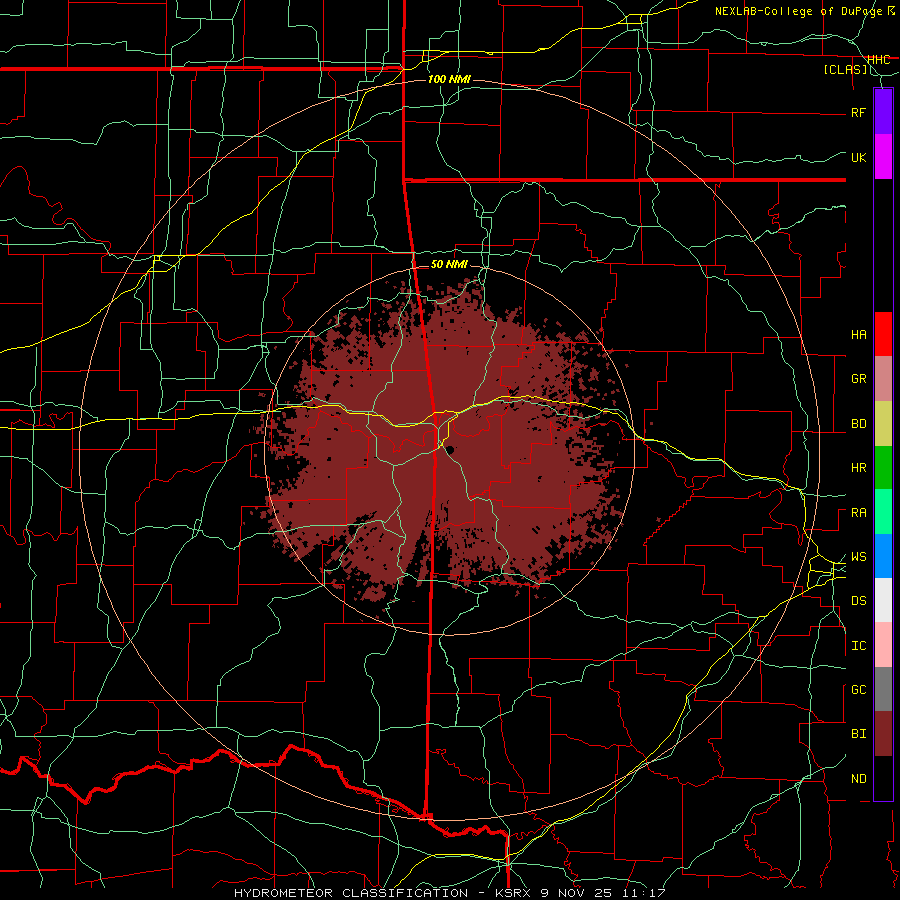
Task: Click the light pink IC legend swatch
Action: pos(883,645)
